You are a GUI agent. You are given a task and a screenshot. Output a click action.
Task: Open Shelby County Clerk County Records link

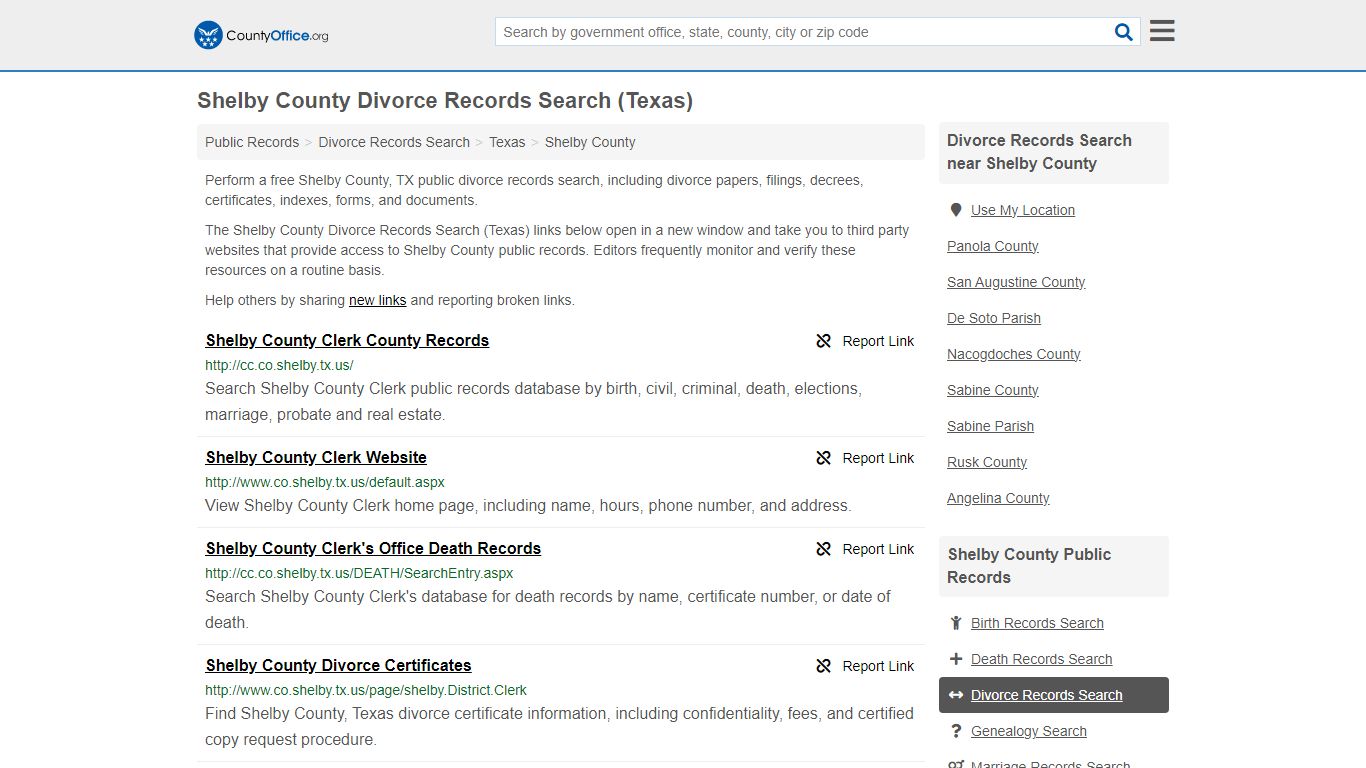(x=347, y=340)
